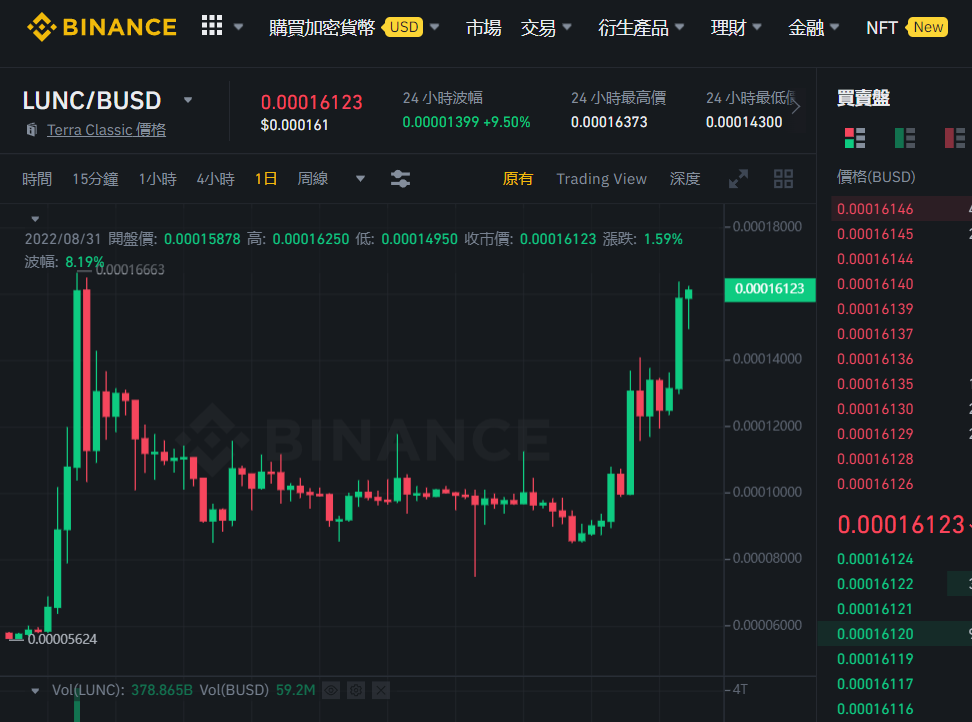Image resolution: width=972 pixels, height=722 pixels.
Task: Toggle the volume indicator eye icon
Action: pos(332,690)
